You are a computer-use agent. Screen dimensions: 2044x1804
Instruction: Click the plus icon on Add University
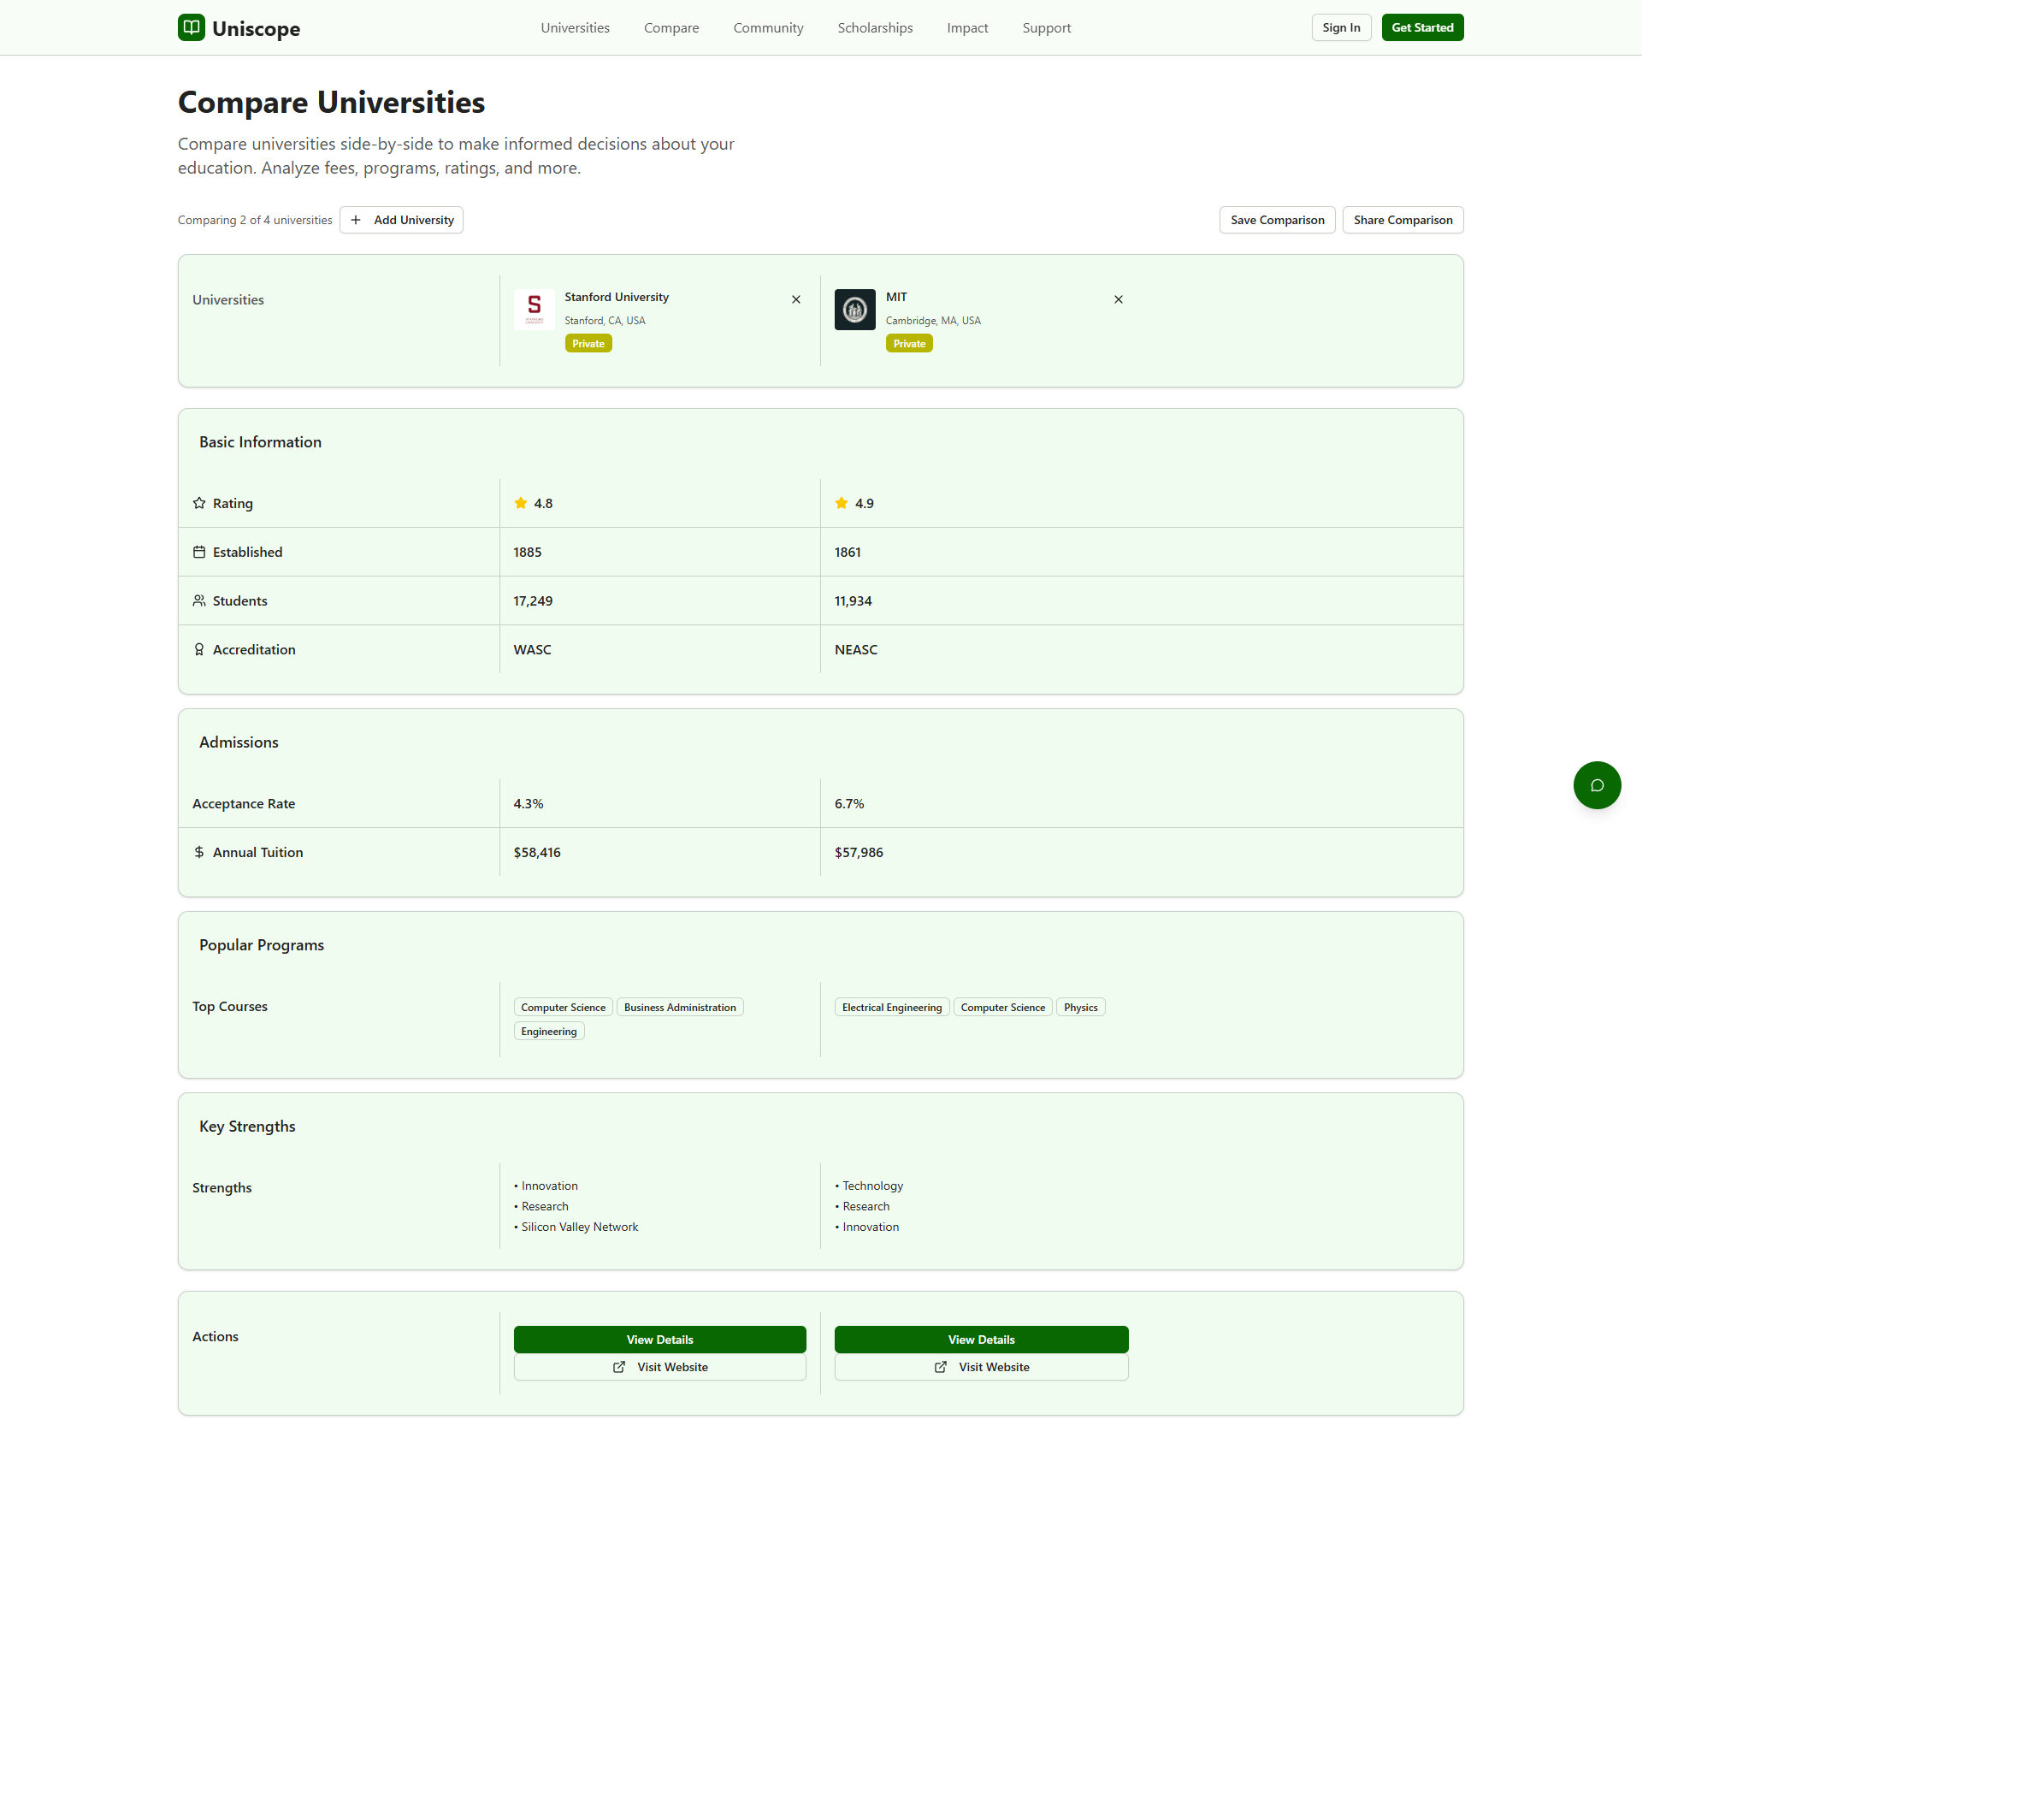pyautogui.click(x=356, y=220)
